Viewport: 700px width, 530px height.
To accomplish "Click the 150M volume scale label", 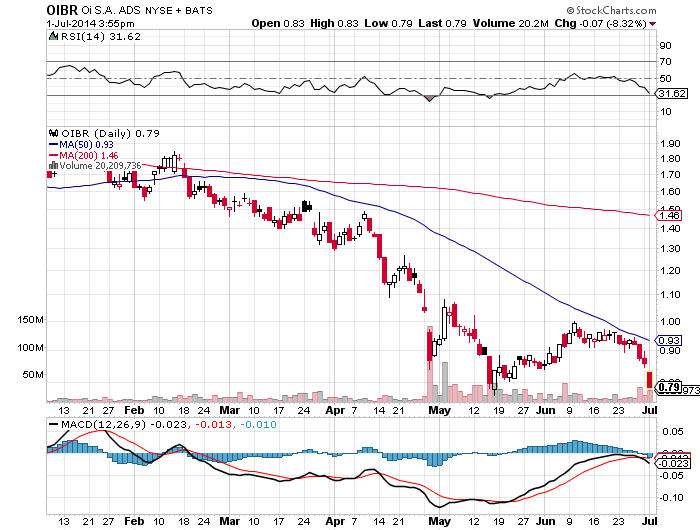I will coord(30,320).
